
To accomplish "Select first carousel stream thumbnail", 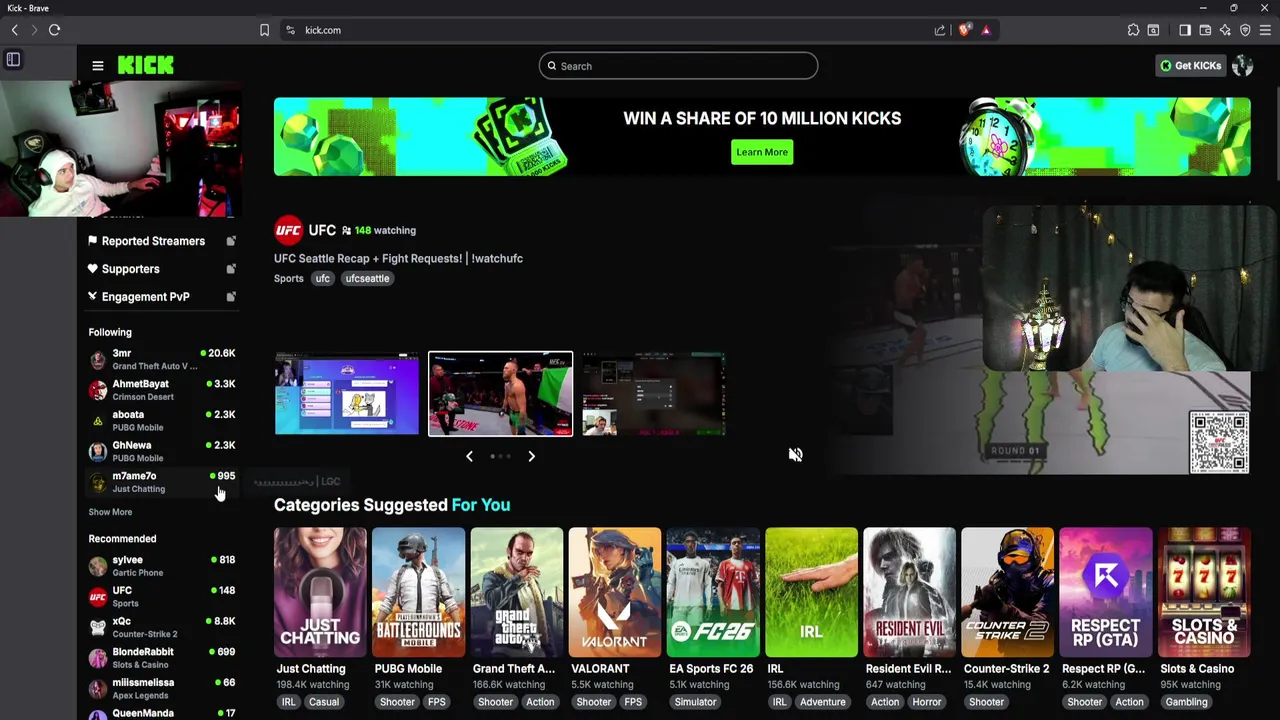I will (x=347, y=394).
